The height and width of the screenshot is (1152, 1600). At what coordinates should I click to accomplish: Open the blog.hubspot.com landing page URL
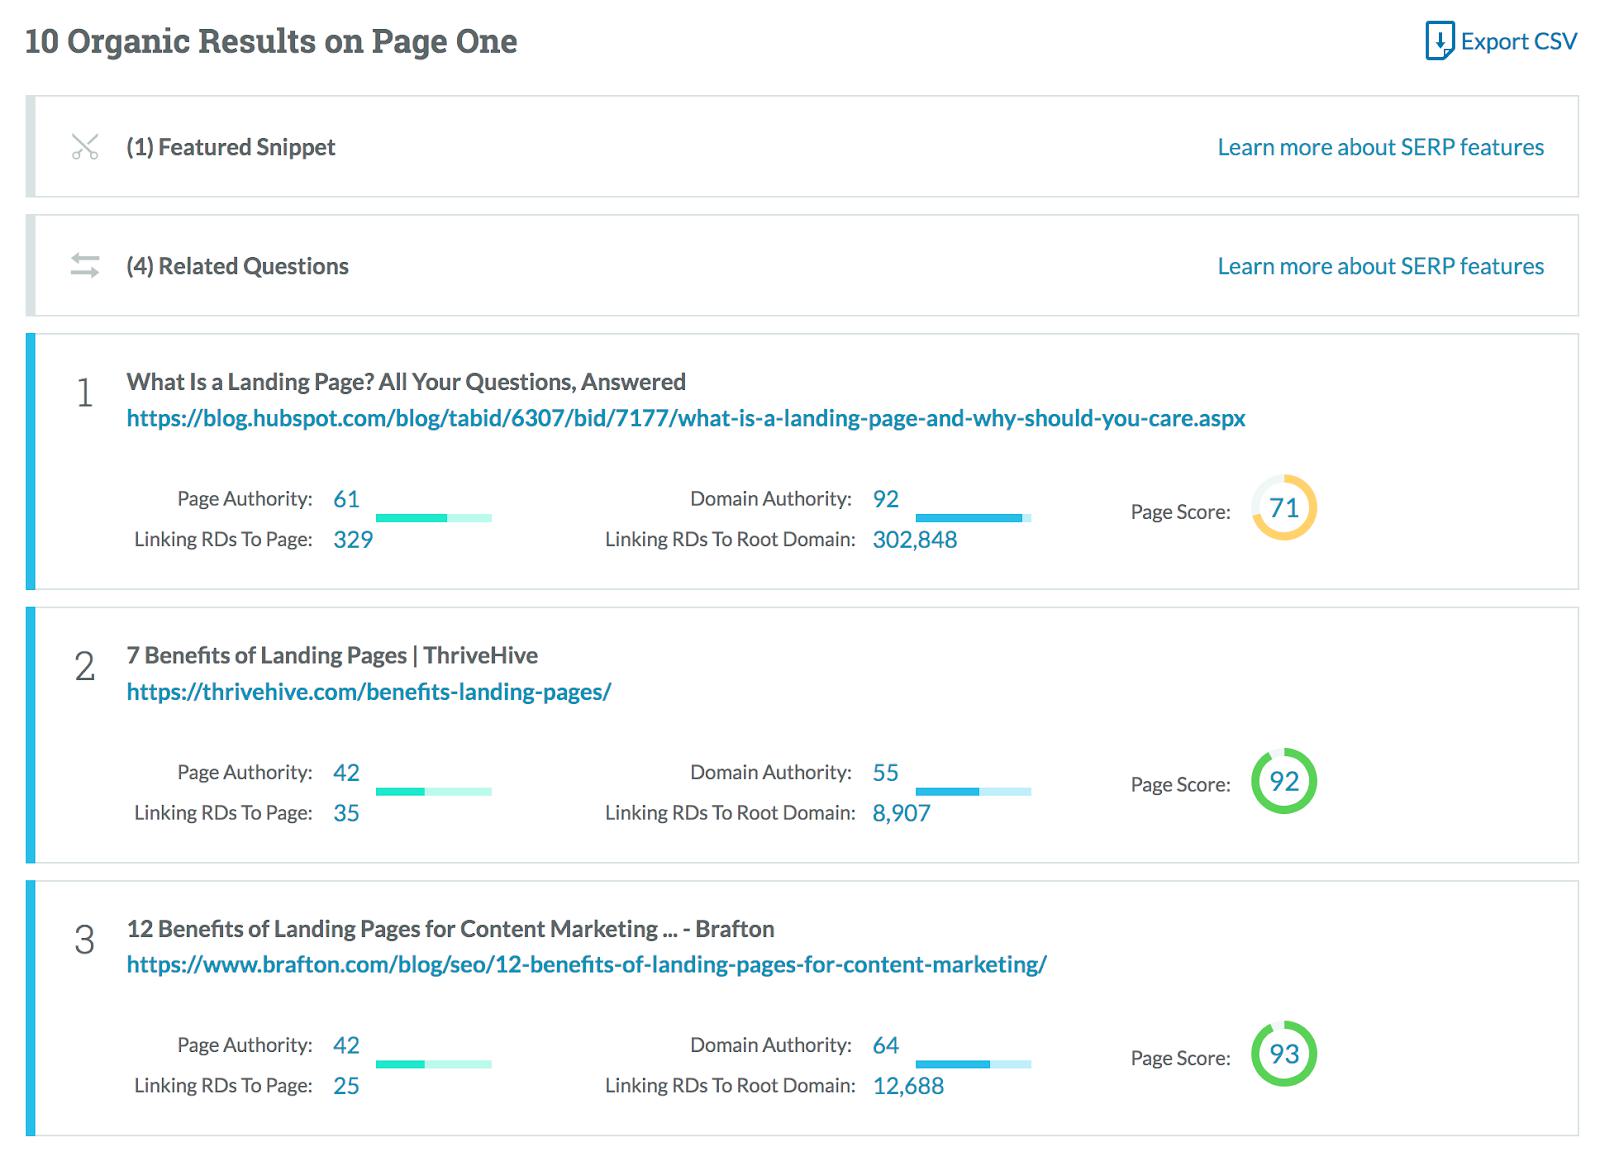click(685, 418)
